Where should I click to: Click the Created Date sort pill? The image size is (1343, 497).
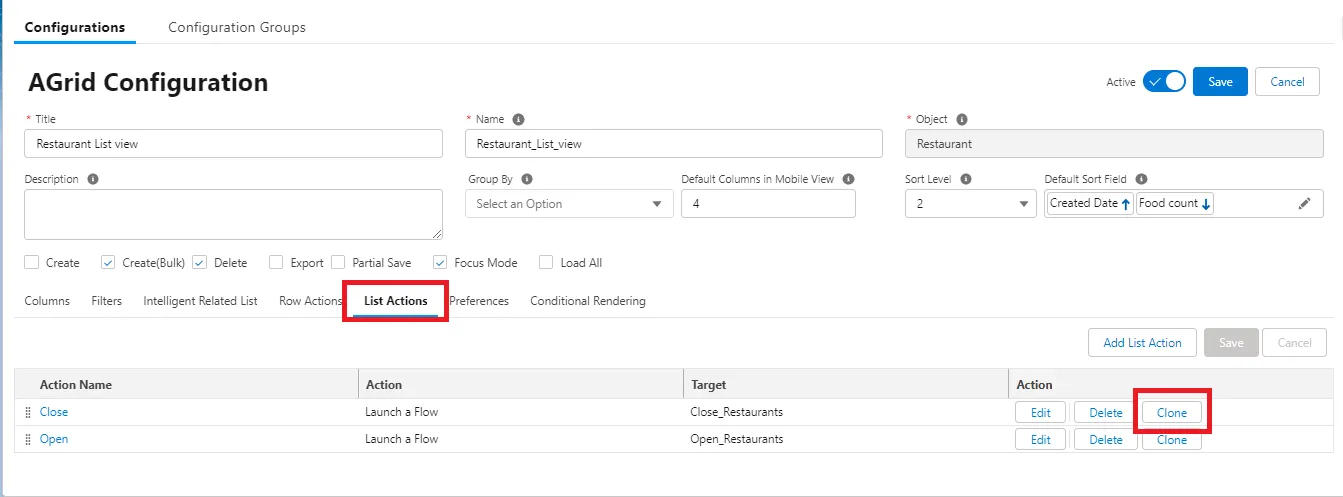point(1090,204)
